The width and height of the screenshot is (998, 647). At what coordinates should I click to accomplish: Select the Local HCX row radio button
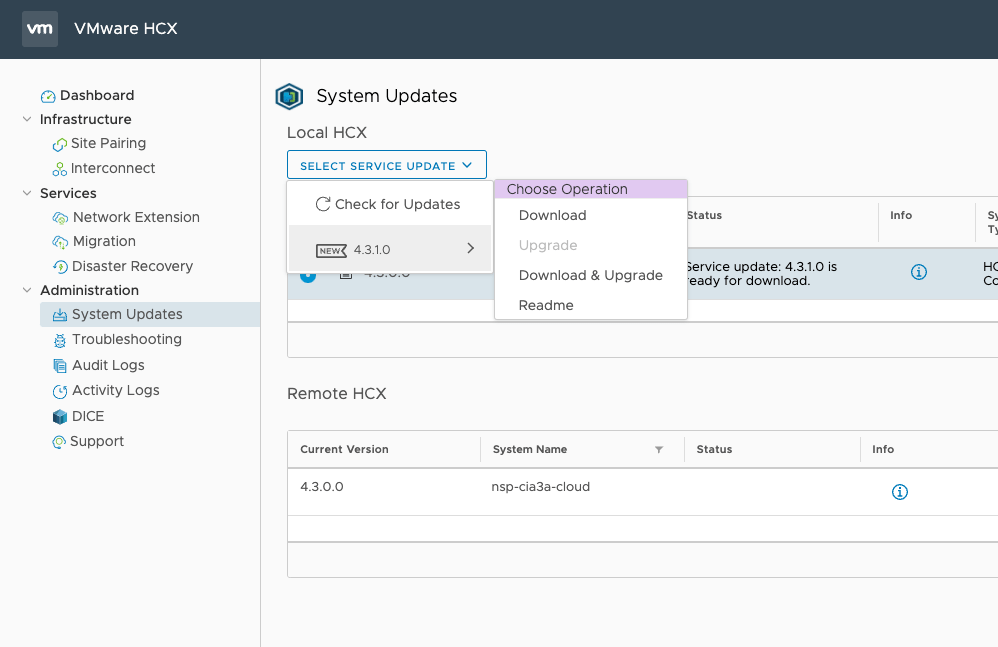[x=307, y=275]
